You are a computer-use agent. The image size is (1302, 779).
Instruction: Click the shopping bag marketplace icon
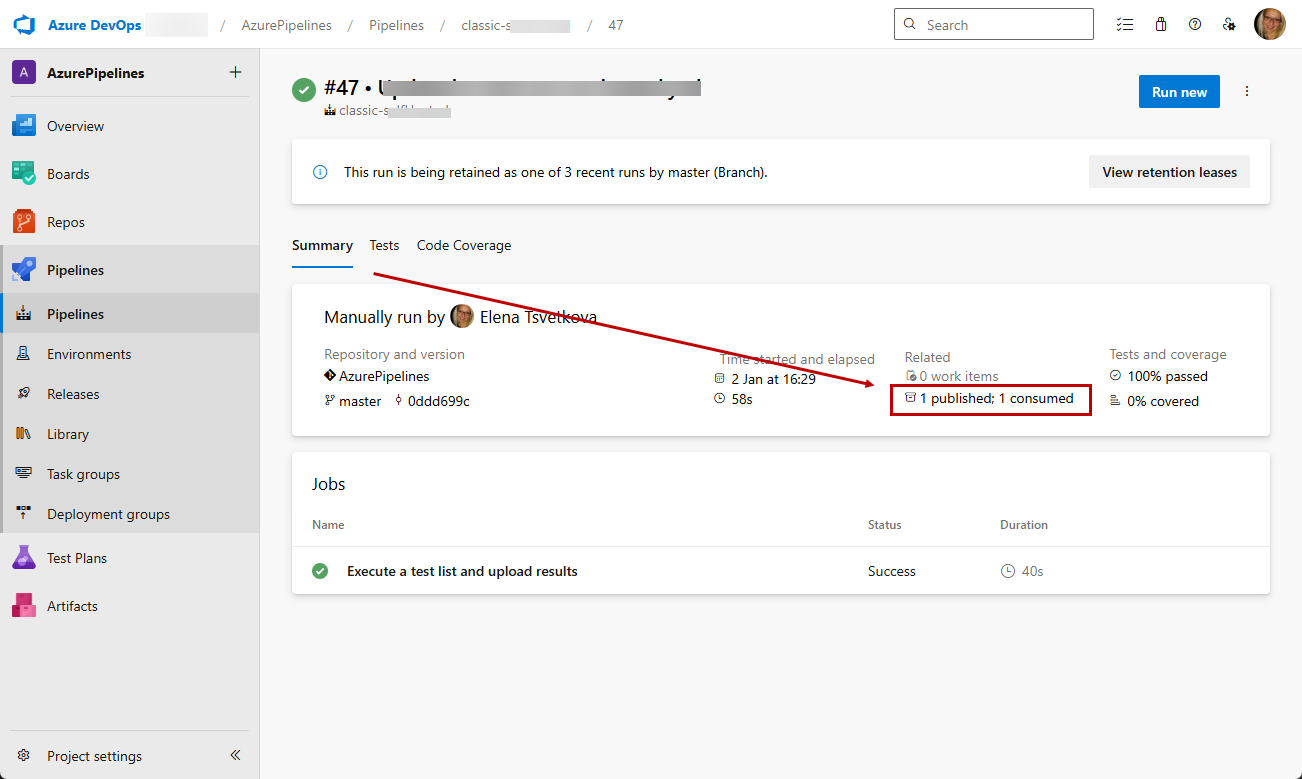tap(1160, 25)
